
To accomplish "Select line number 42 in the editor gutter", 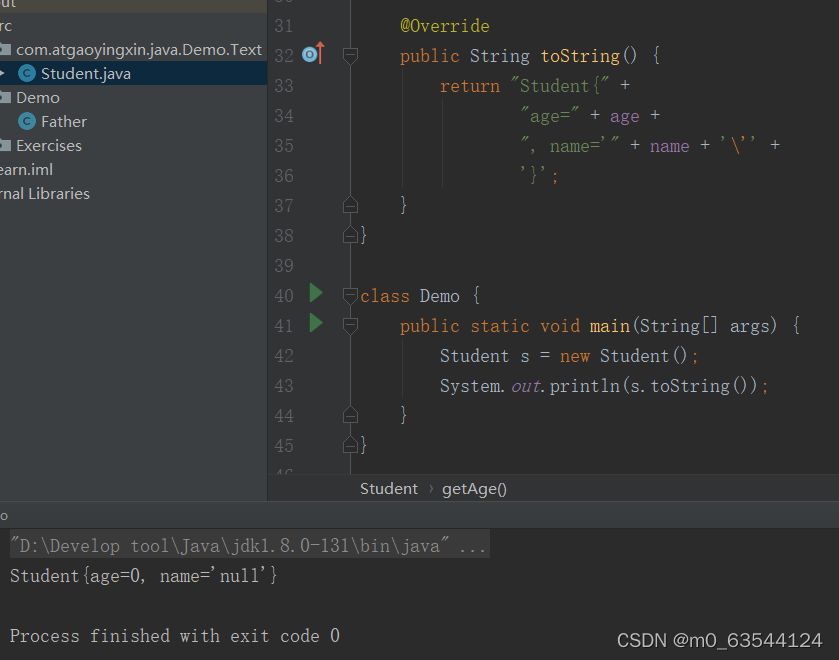I will click(283, 355).
